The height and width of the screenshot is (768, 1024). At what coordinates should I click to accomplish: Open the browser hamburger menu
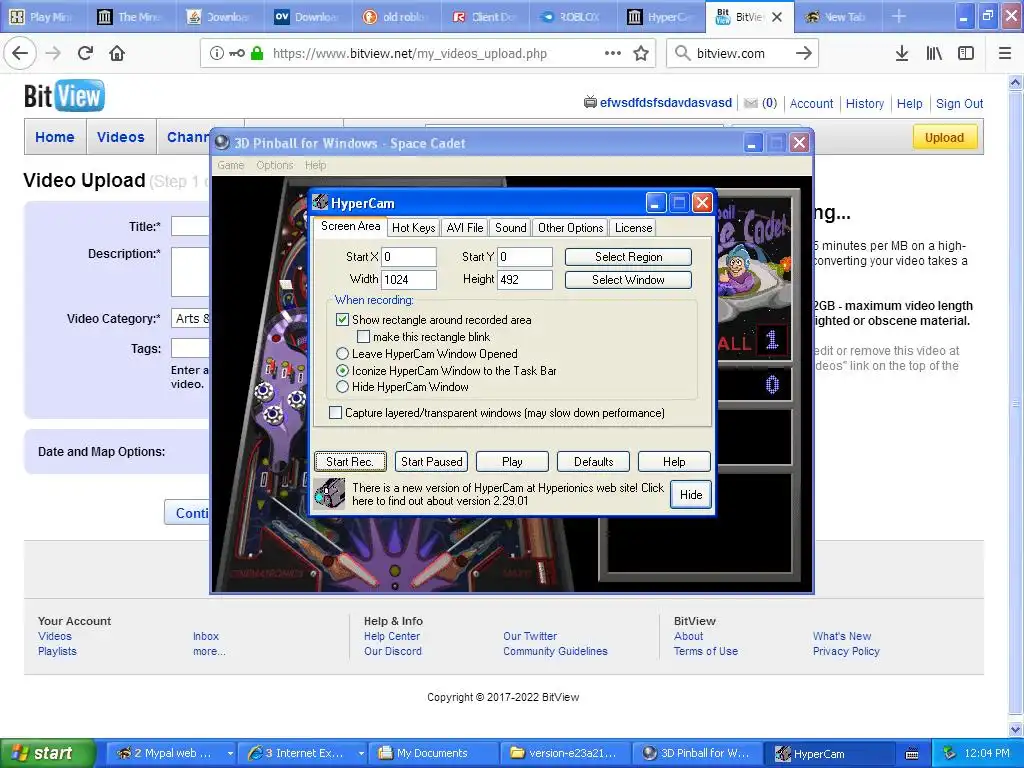1005,53
